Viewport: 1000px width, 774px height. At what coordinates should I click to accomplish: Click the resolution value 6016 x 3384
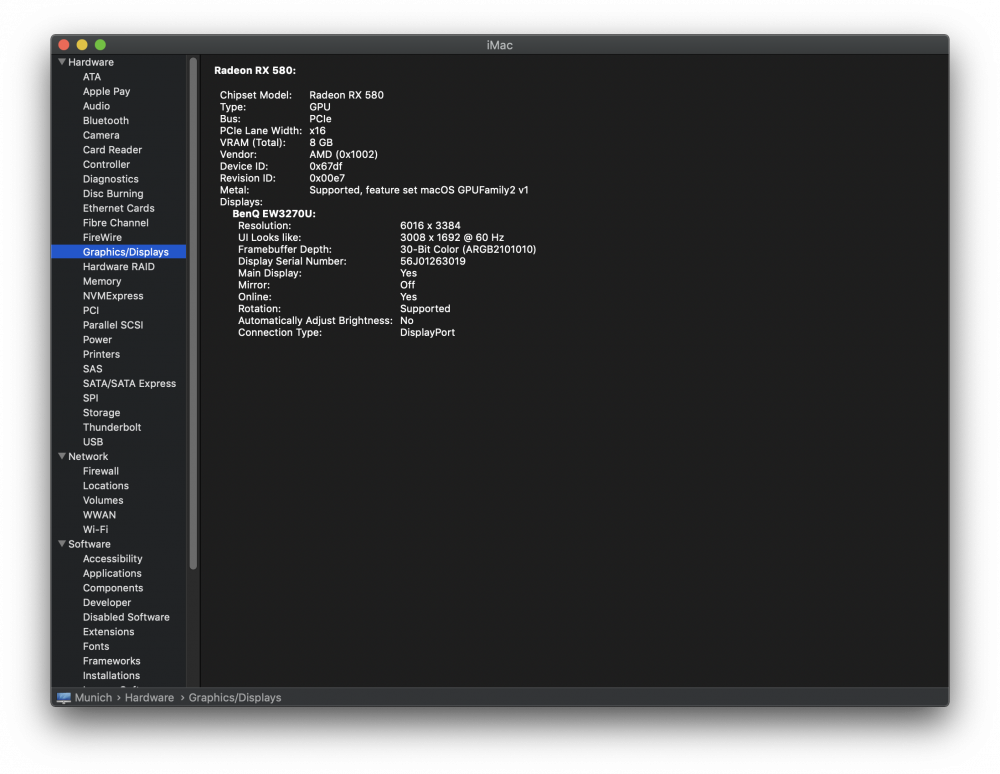[430, 226]
